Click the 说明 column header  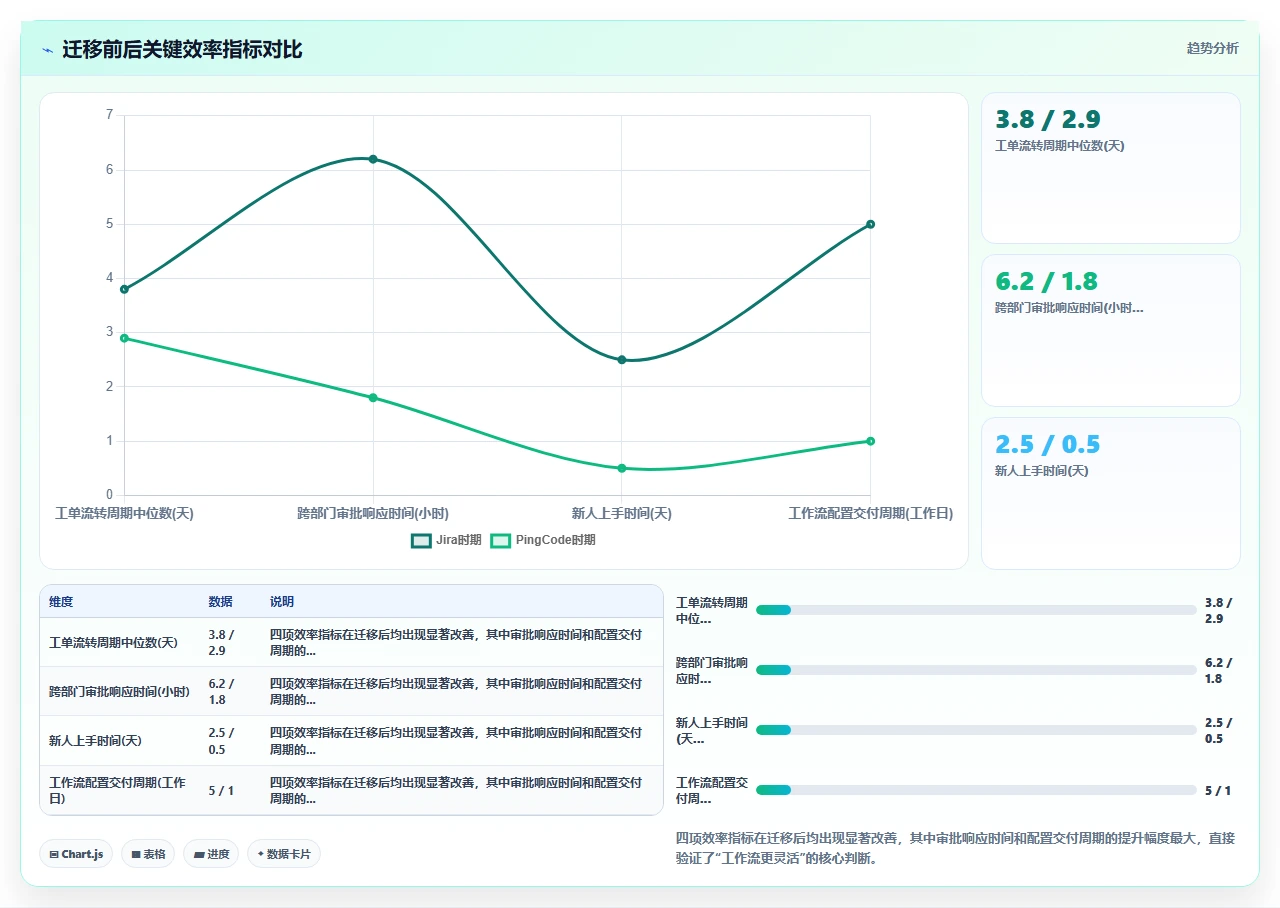(x=282, y=602)
